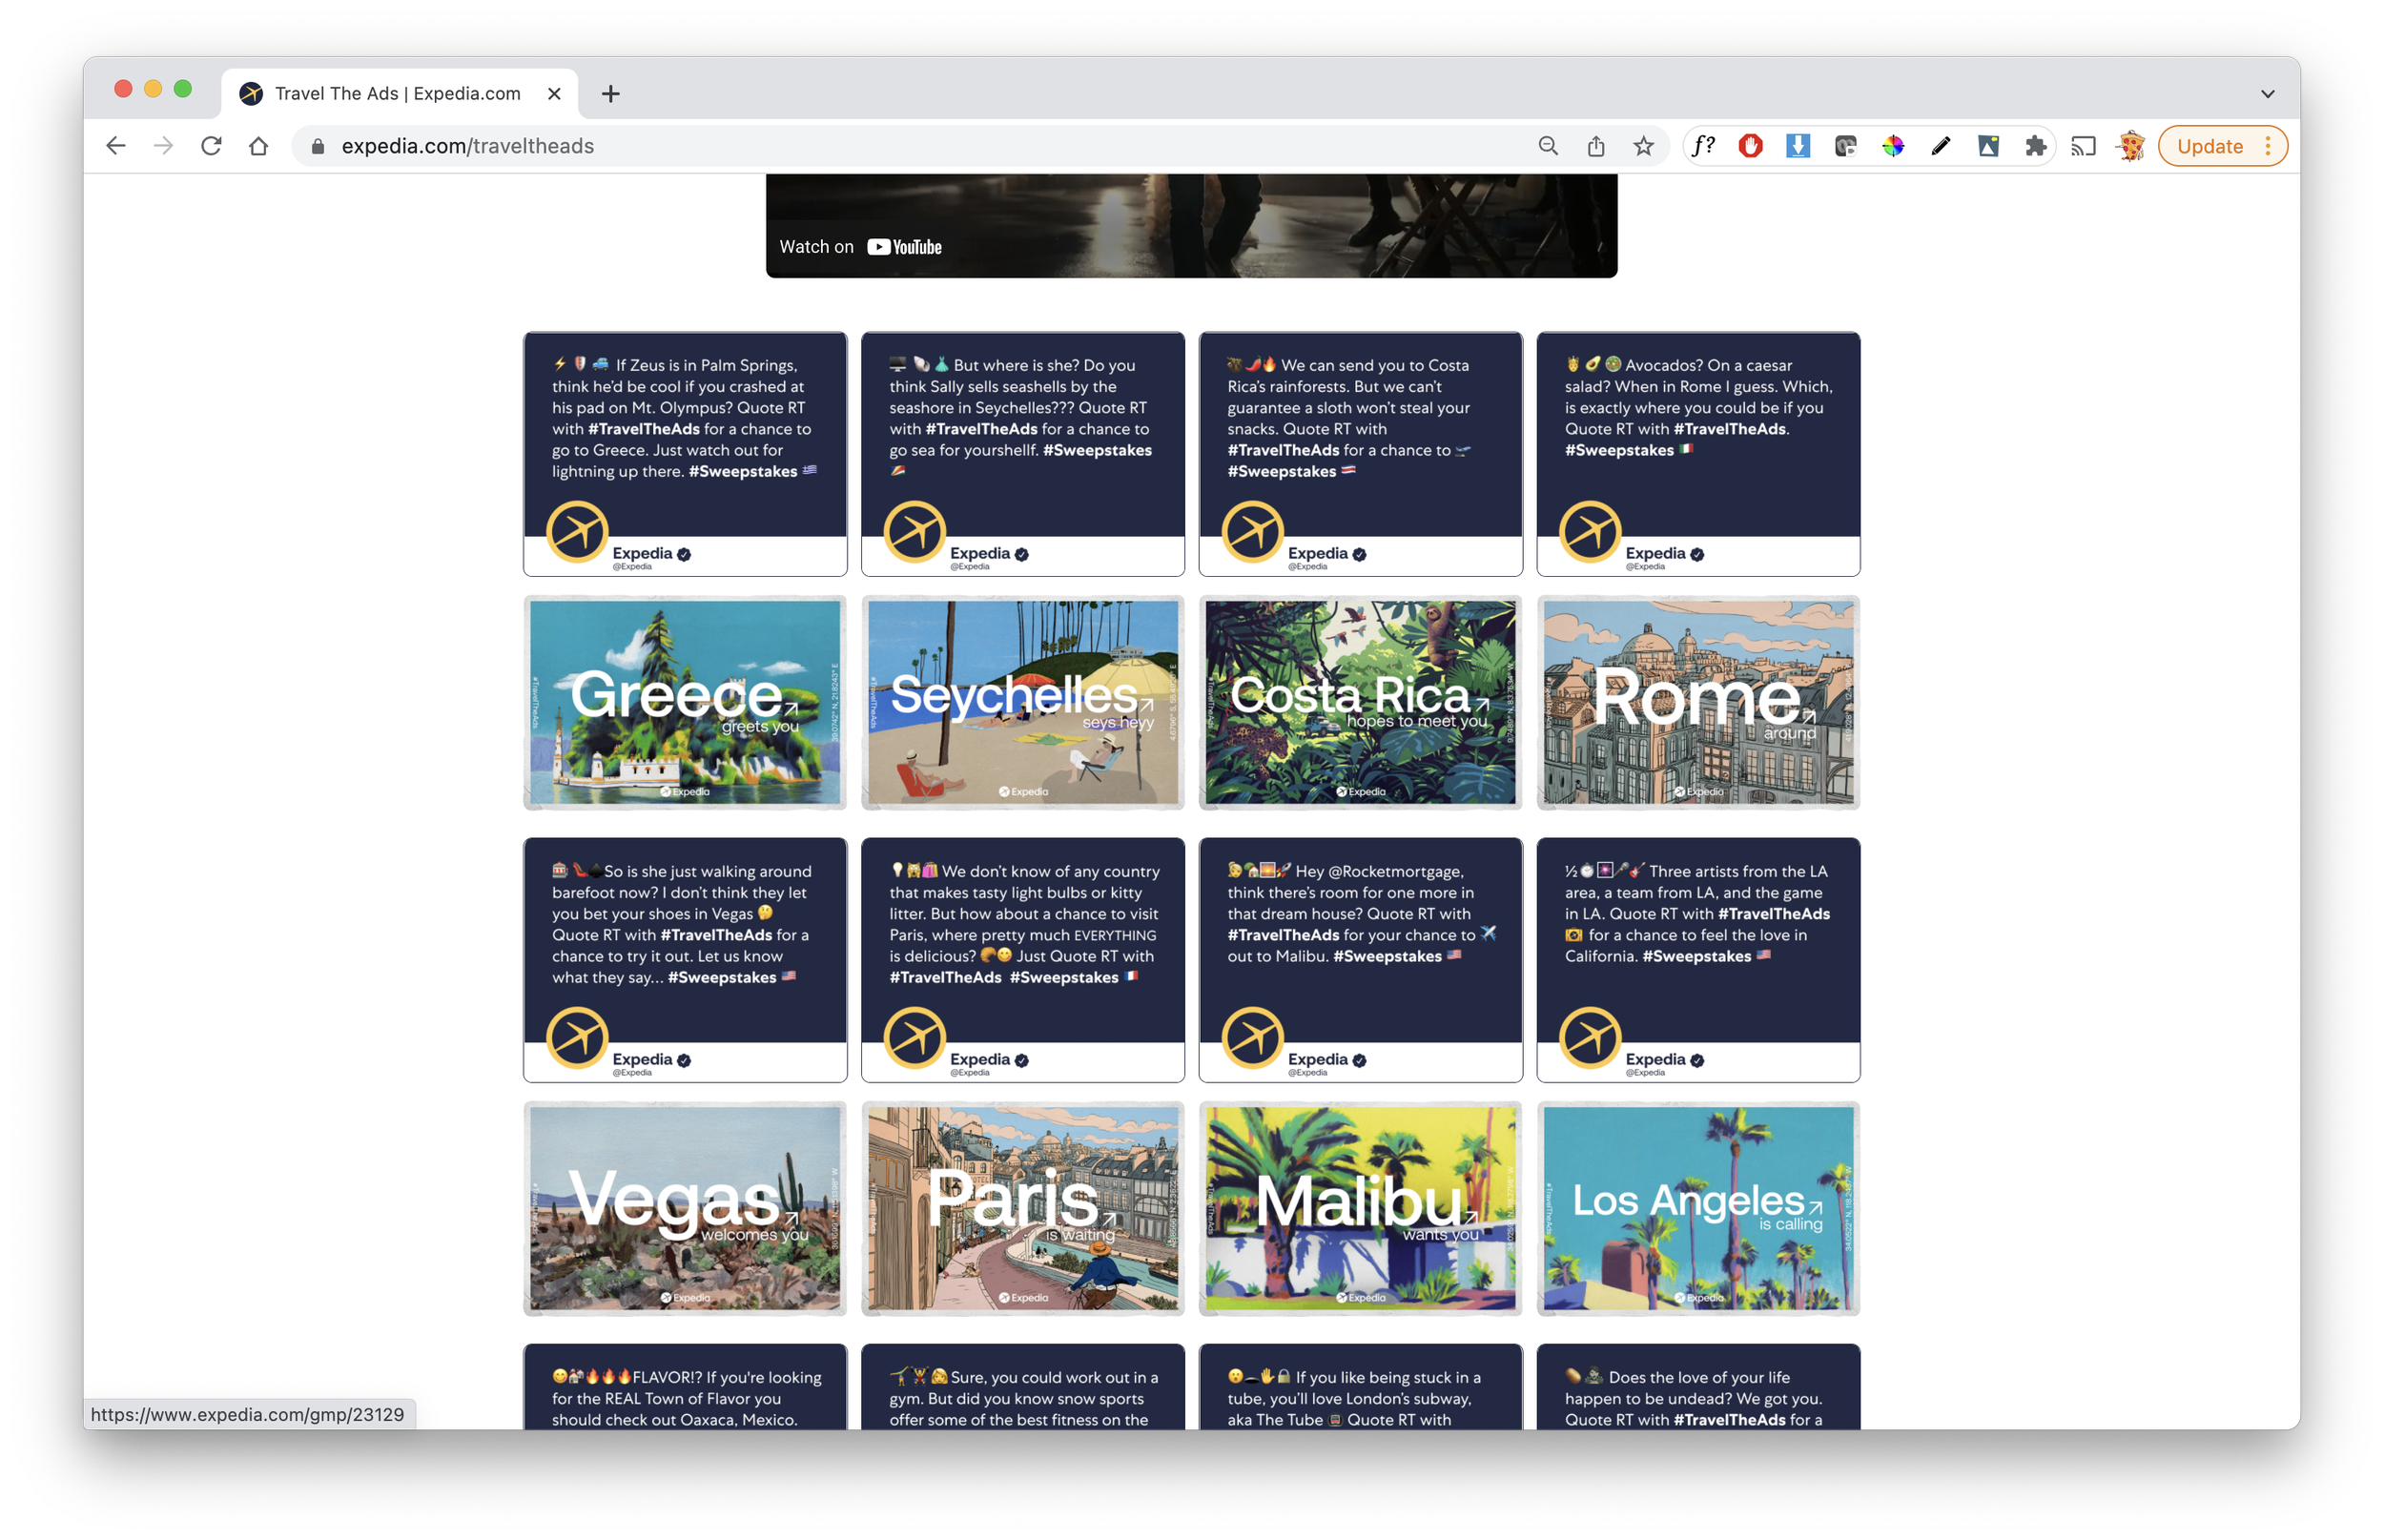Open the WhatFont f? extension
Viewport: 2384px width, 1540px height.
(x=1703, y=146)
